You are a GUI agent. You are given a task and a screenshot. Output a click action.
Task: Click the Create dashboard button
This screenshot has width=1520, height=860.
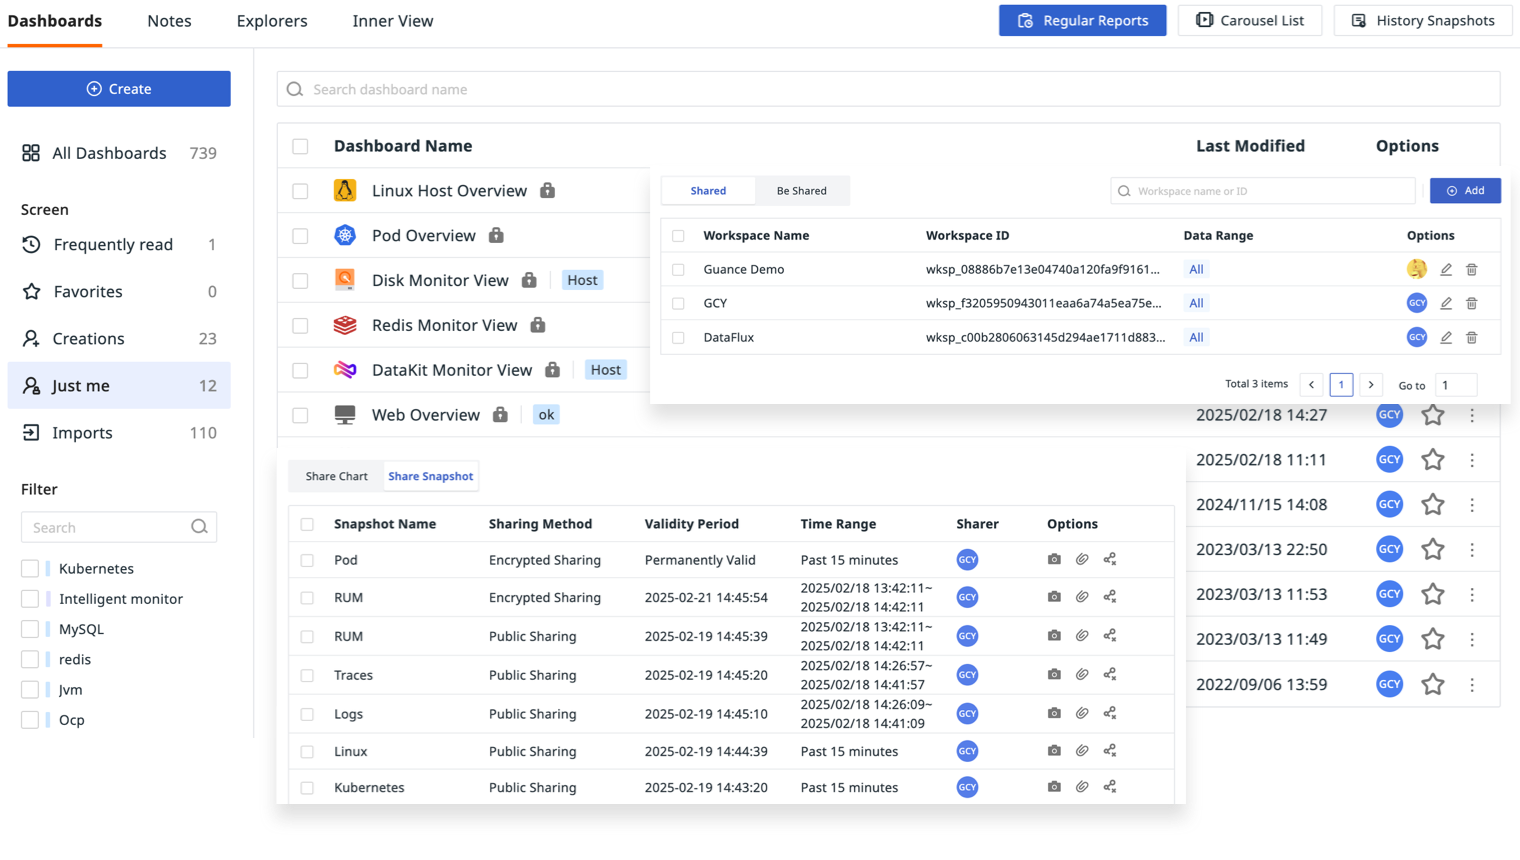tap(119, 89)
